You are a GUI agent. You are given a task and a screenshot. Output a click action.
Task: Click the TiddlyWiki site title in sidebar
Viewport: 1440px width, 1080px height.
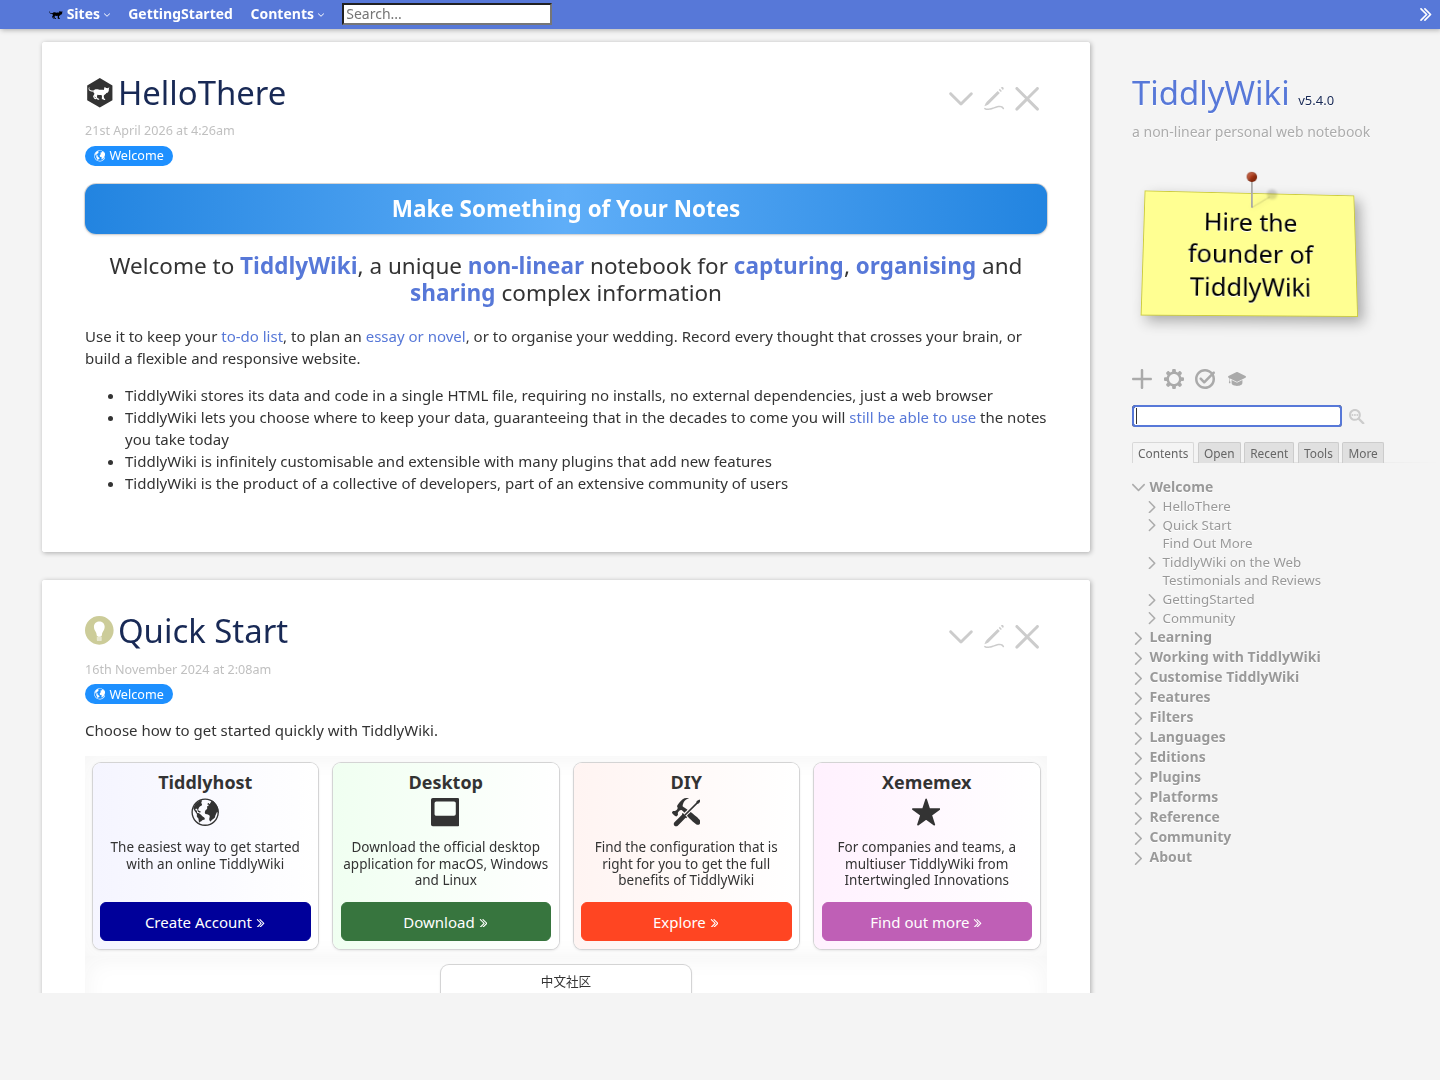[x=1210, y=93]
